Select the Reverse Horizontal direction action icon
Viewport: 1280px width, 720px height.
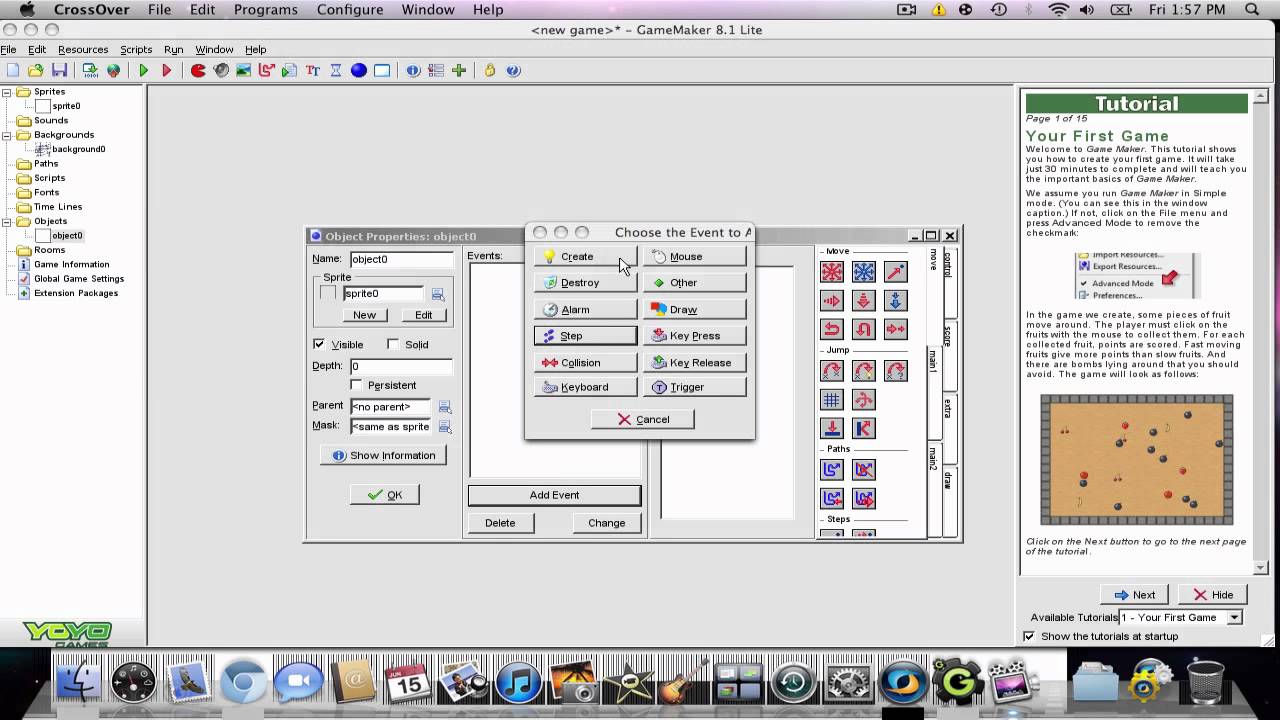pyautogui.click(x=831, y=328)
